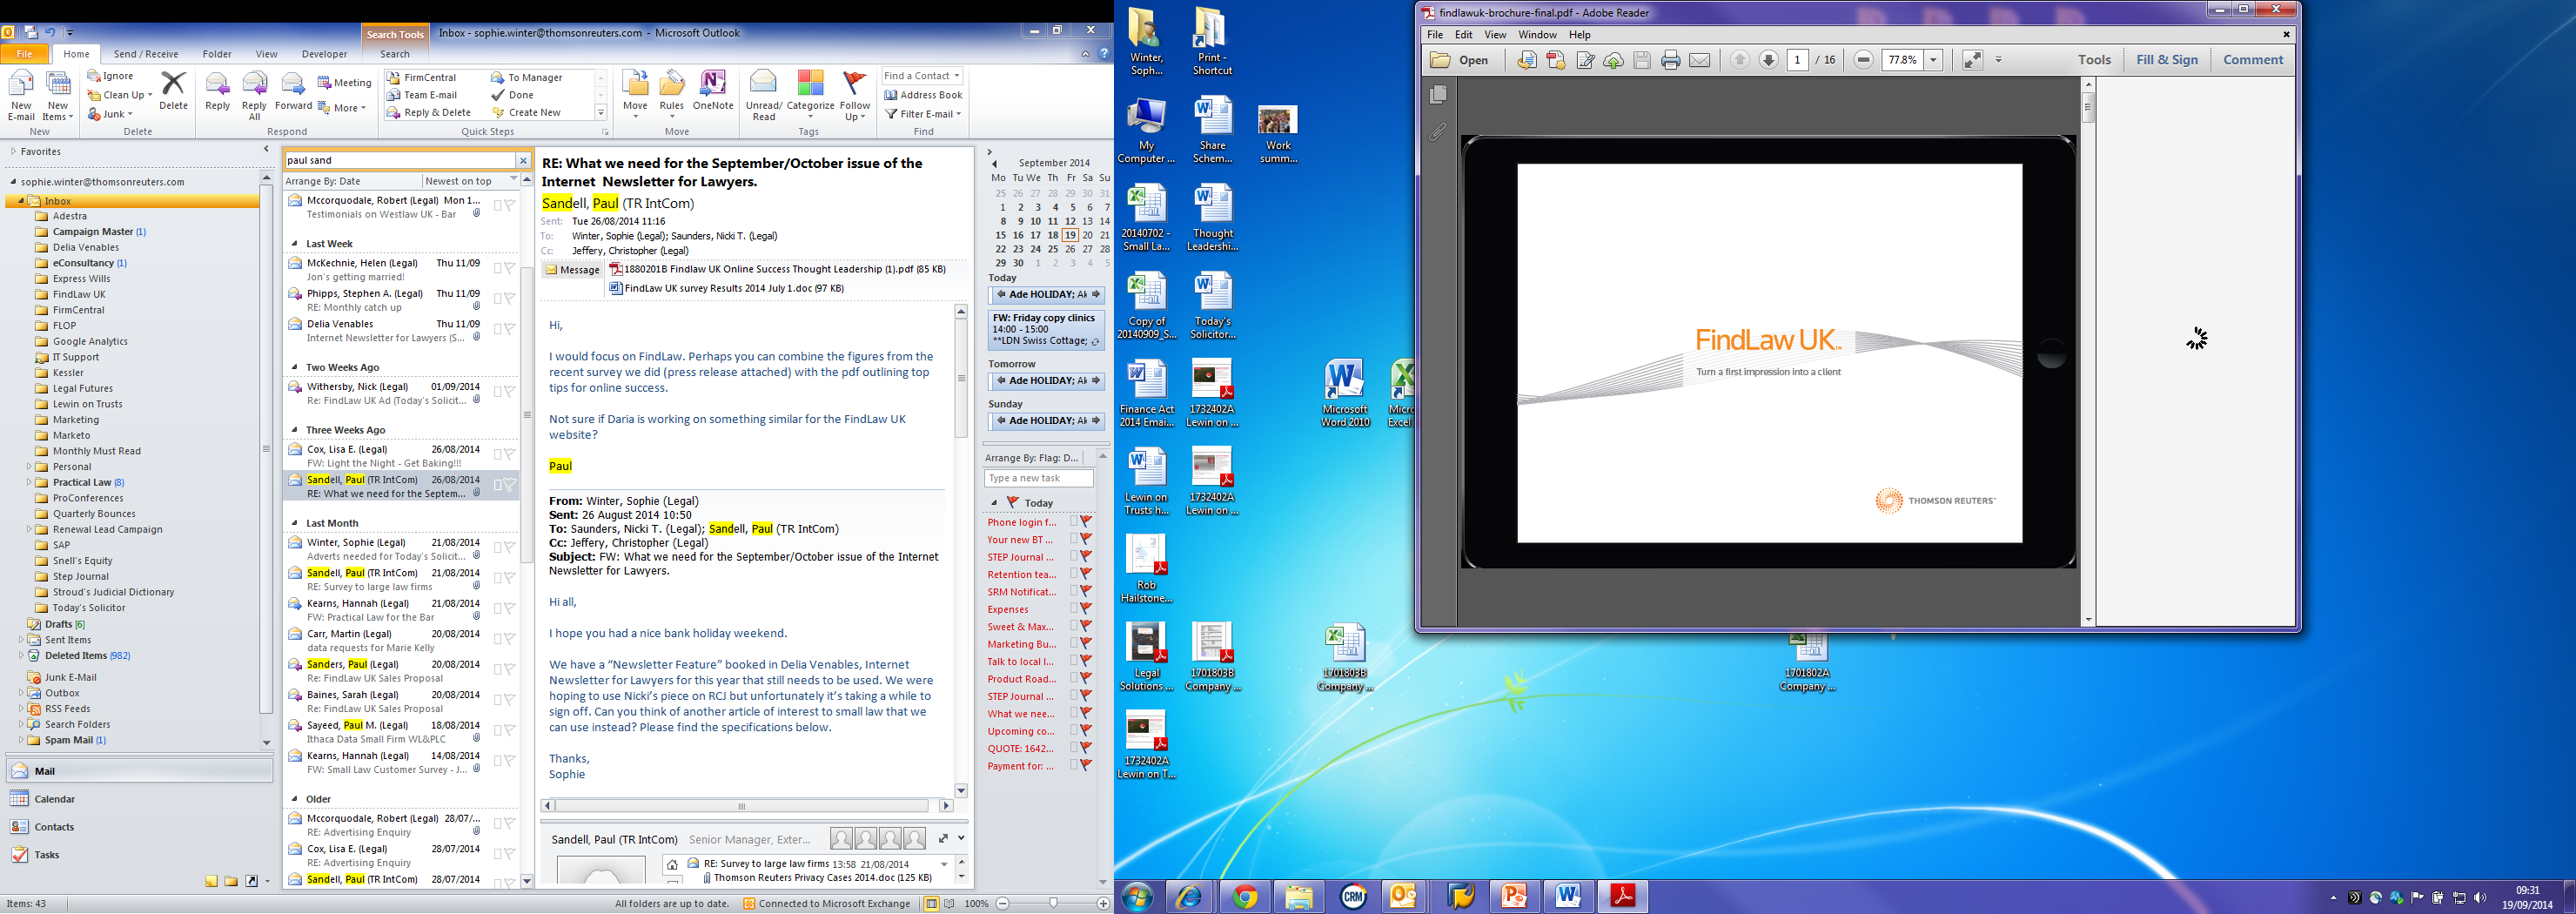This screenshot has width=2576, height=914.
Task: Open the Fill & Sign pane
Action: (x=2166, y=60)
